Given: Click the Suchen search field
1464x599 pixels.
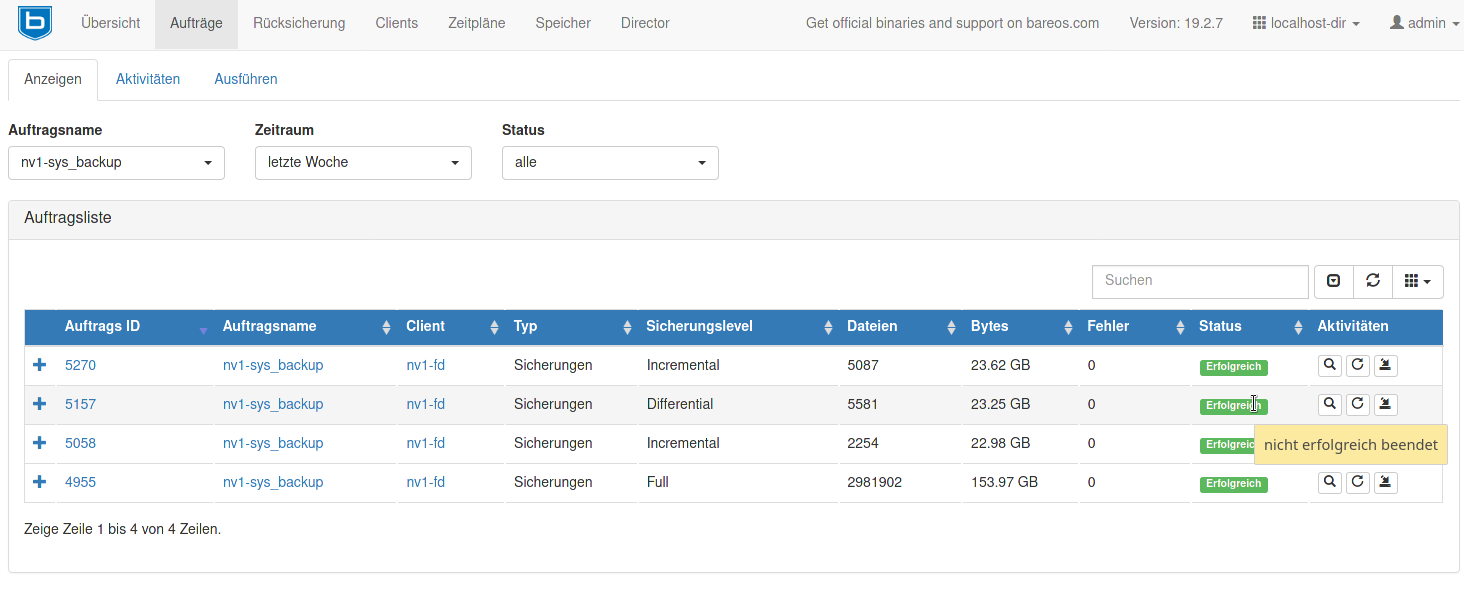Looking at the screenshot, I should point(1199,281).
